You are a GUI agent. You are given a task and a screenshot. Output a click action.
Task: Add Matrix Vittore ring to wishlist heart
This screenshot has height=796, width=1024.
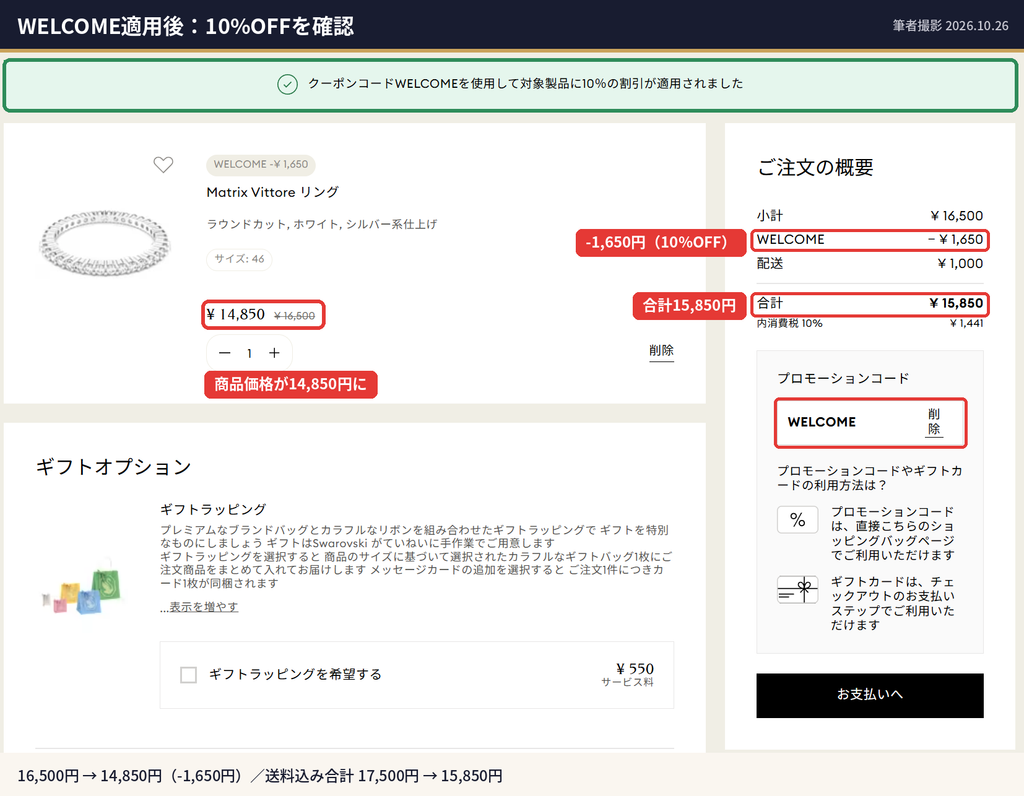coord(163,165)
